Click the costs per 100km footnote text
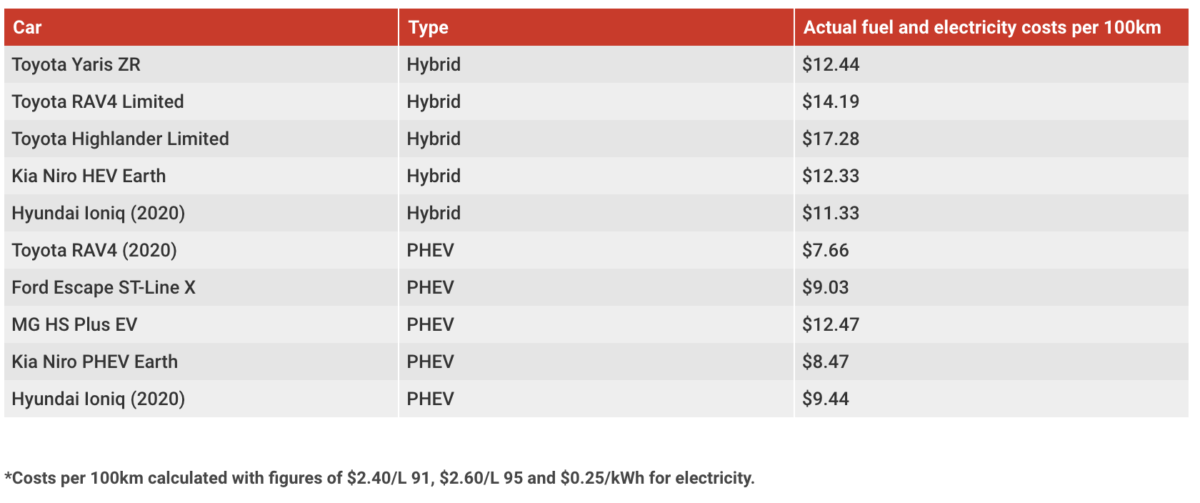Image resolution: width=1200 pixels, height=503 pixels. click(x=380, y=478)
